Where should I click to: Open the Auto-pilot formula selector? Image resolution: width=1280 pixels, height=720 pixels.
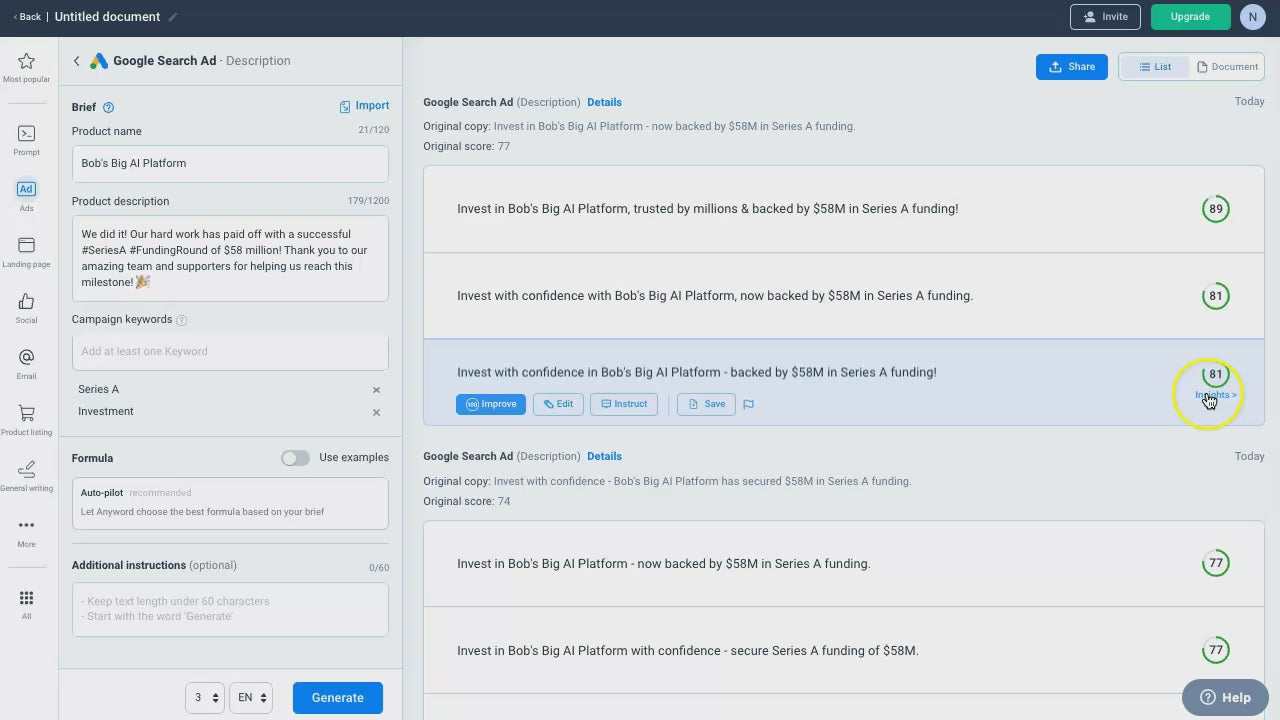point(230,503)
